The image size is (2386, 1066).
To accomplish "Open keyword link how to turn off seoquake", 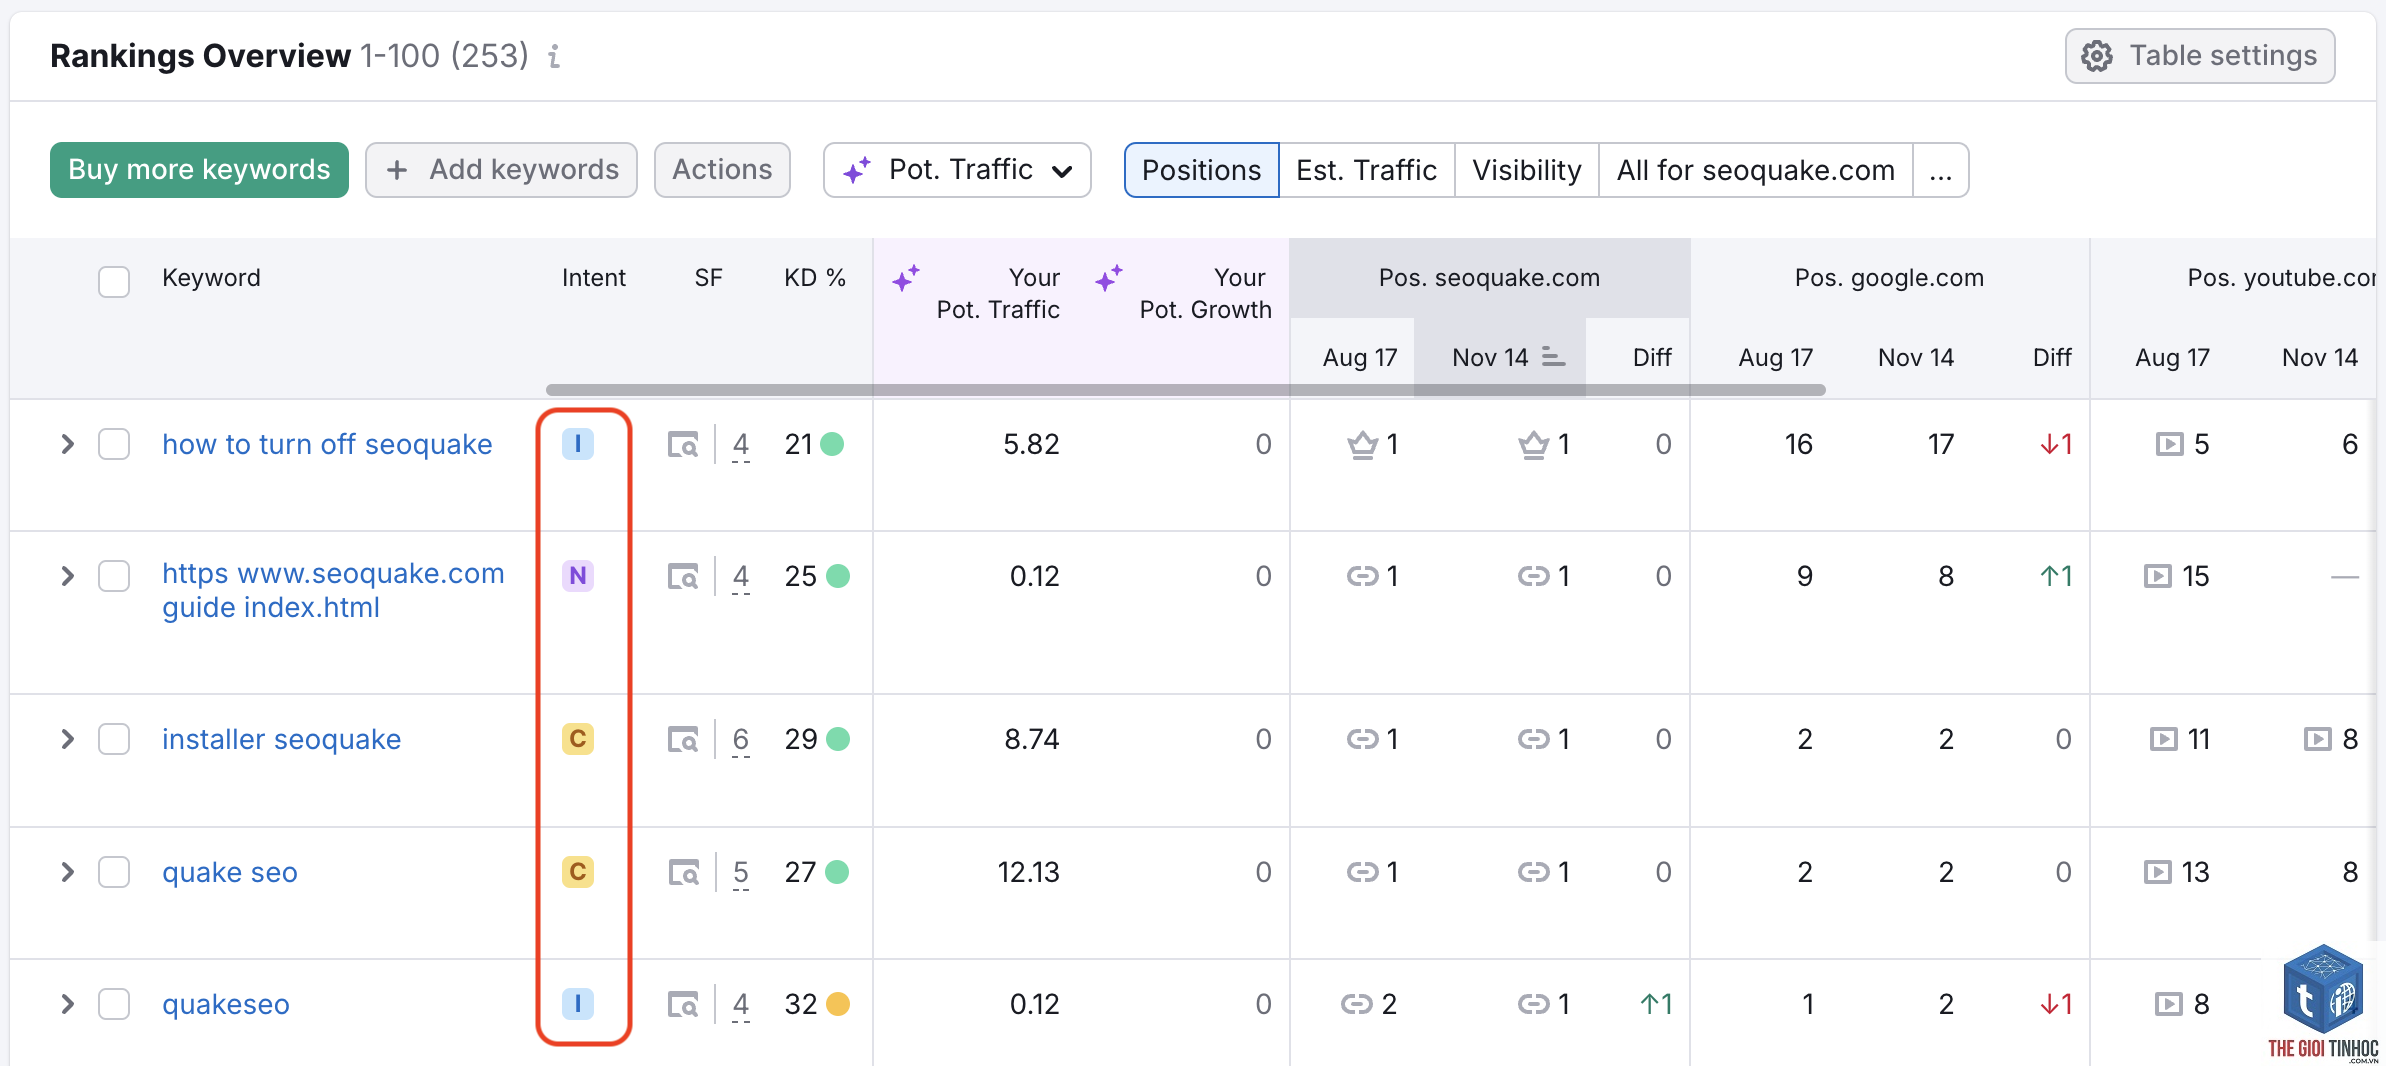I will click(x=327, y=444).
